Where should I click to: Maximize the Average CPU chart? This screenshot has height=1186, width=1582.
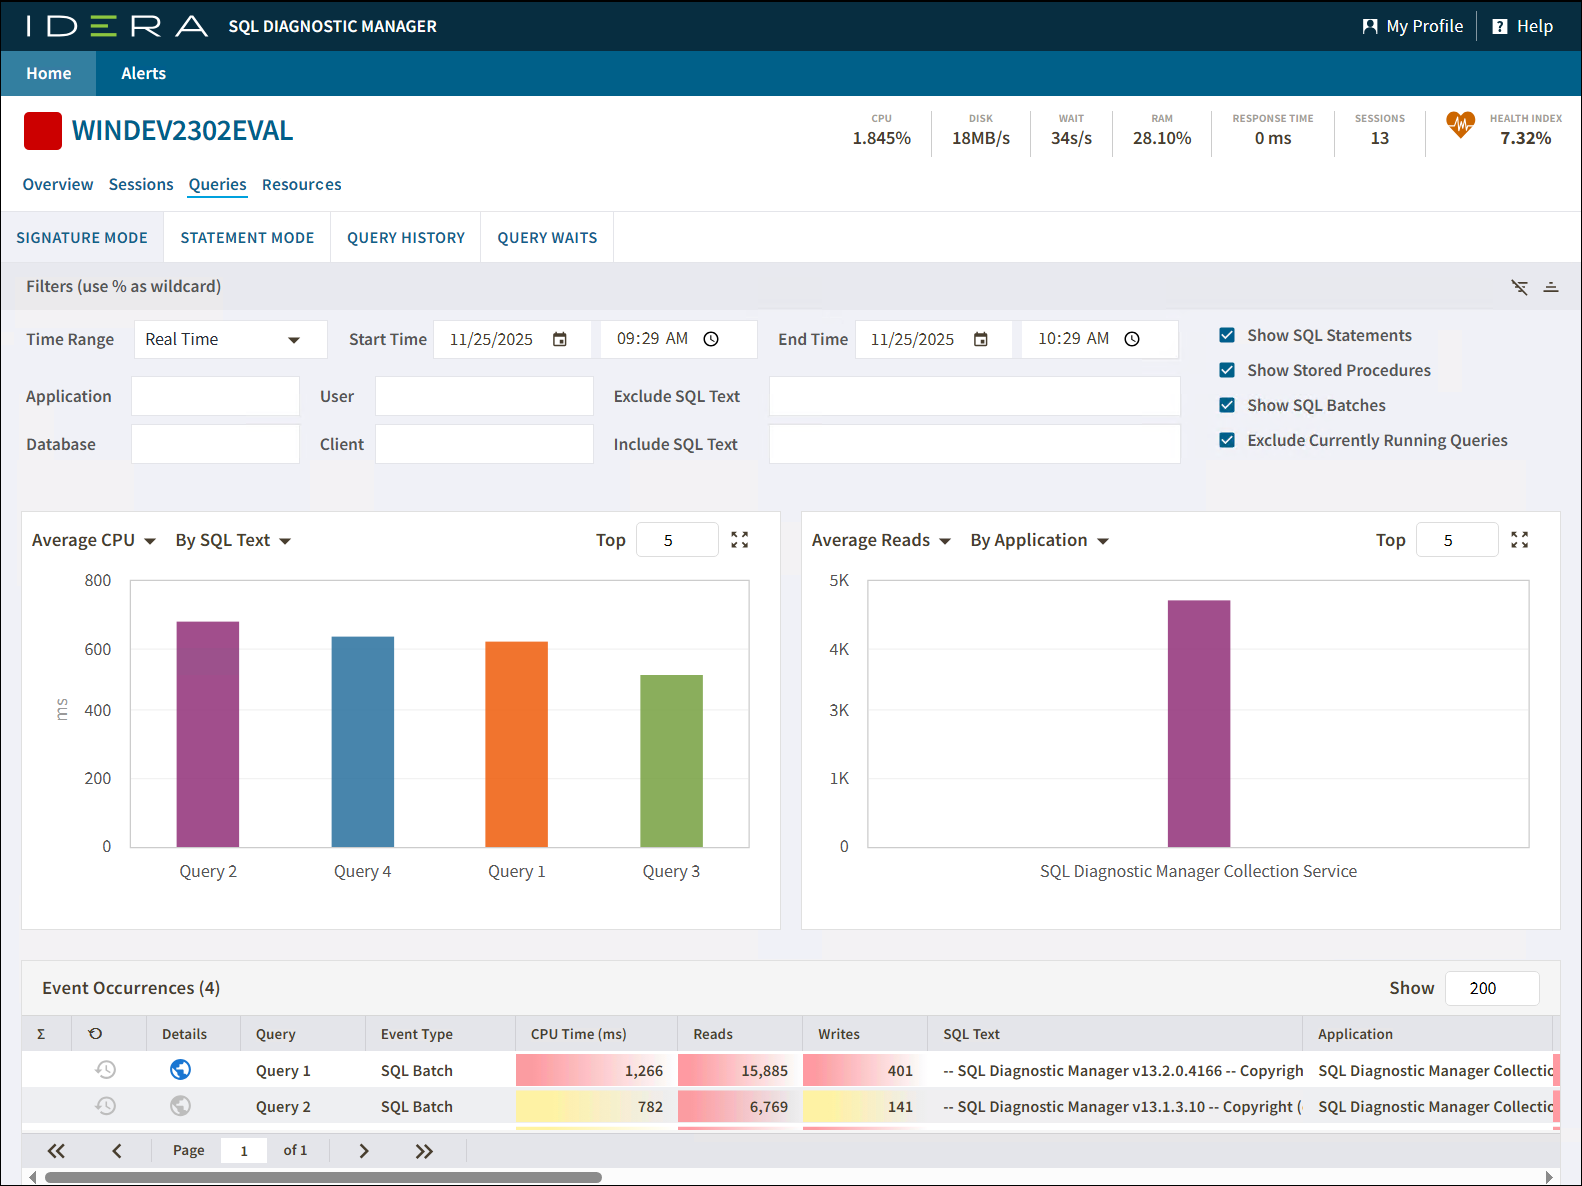(740, 540)
